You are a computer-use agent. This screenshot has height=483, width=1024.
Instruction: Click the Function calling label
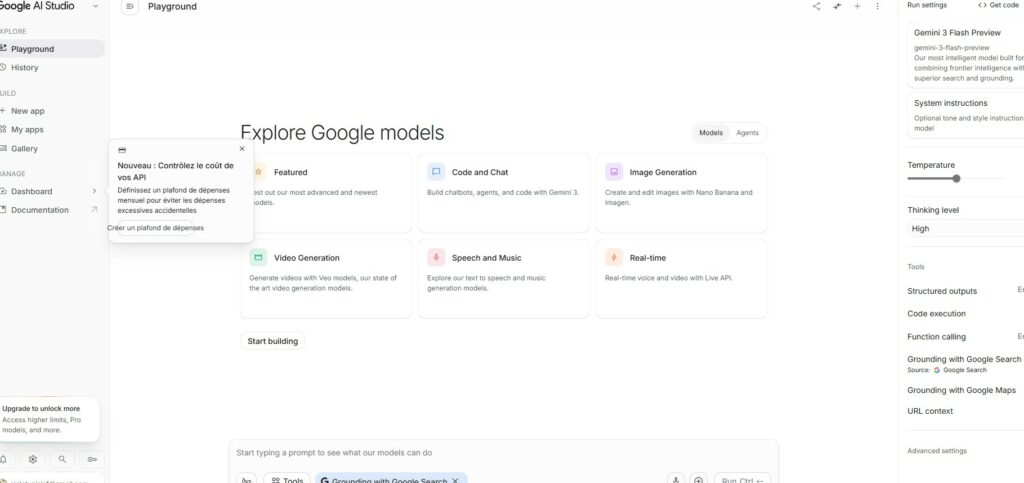936,337
